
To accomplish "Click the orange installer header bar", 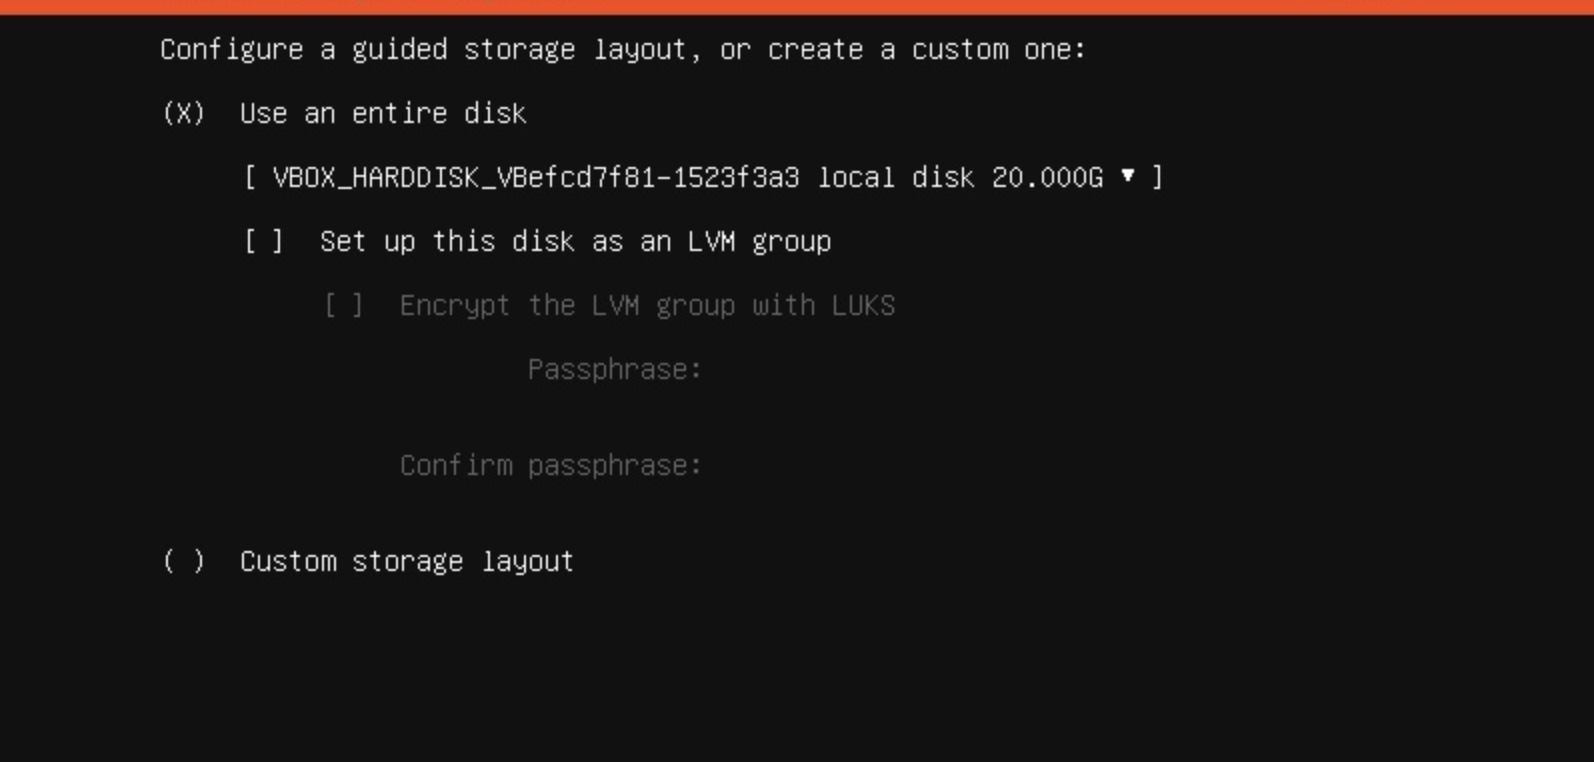I will [797, 7].
